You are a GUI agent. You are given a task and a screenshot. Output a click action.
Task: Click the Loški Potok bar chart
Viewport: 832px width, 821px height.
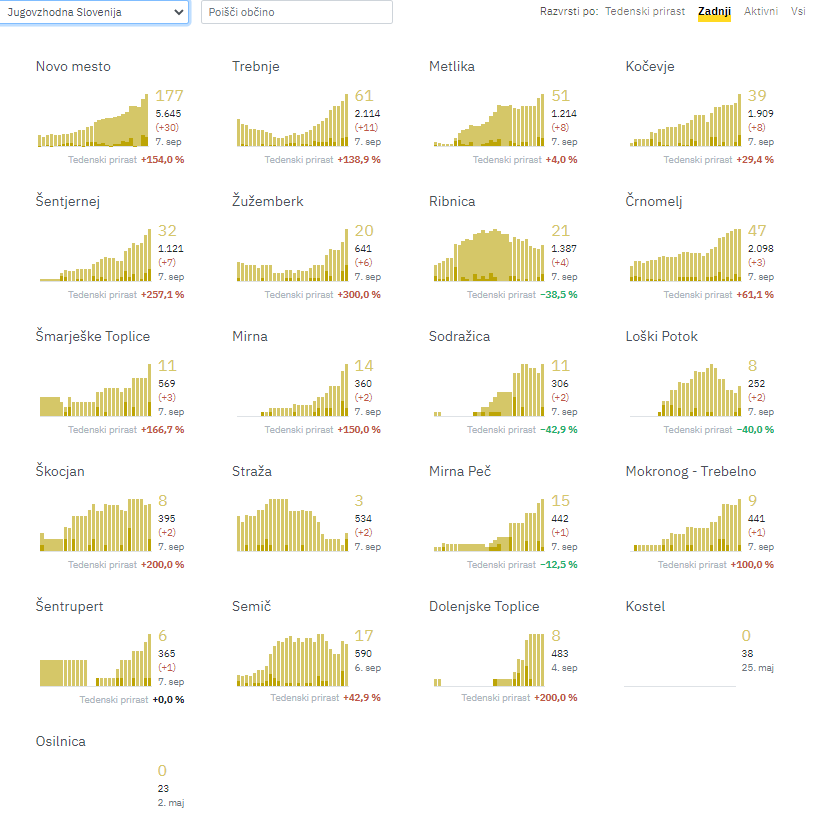pyautogui.click(x=686, y=390)
